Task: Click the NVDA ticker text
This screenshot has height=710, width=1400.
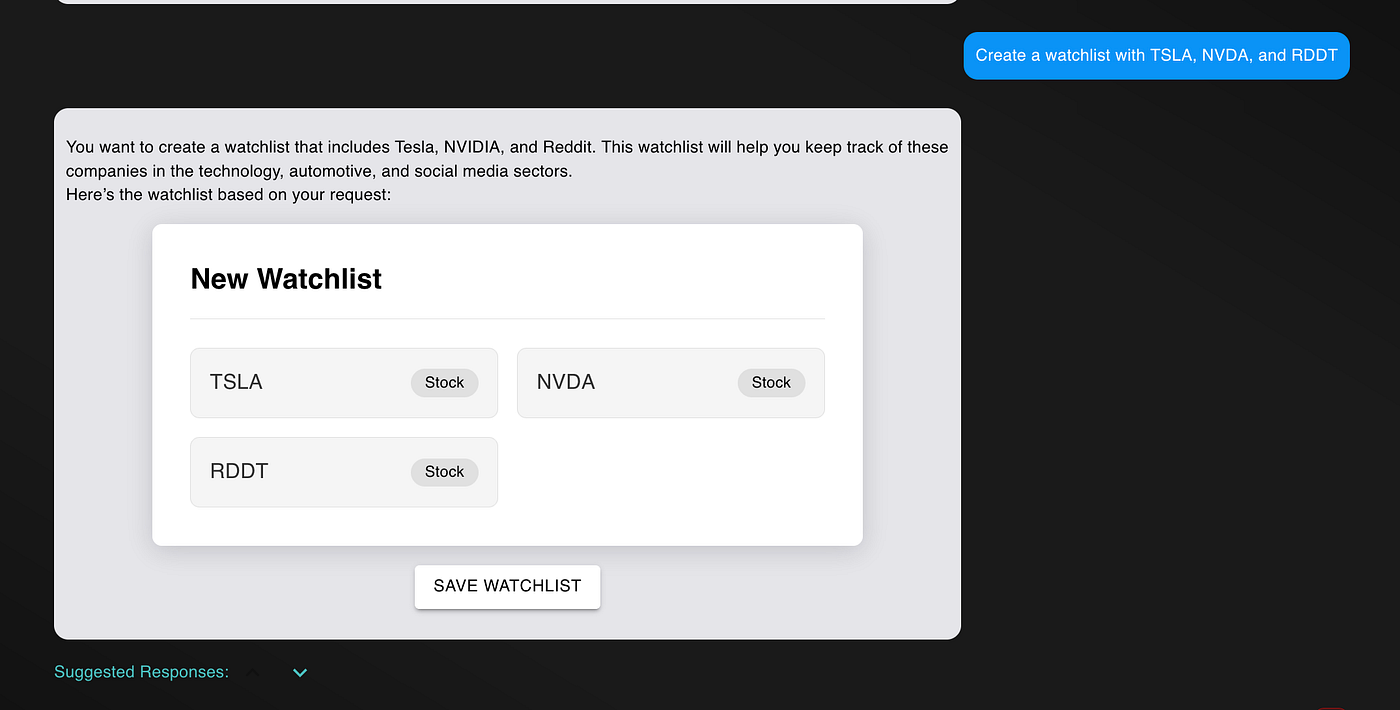Action: 566,382
